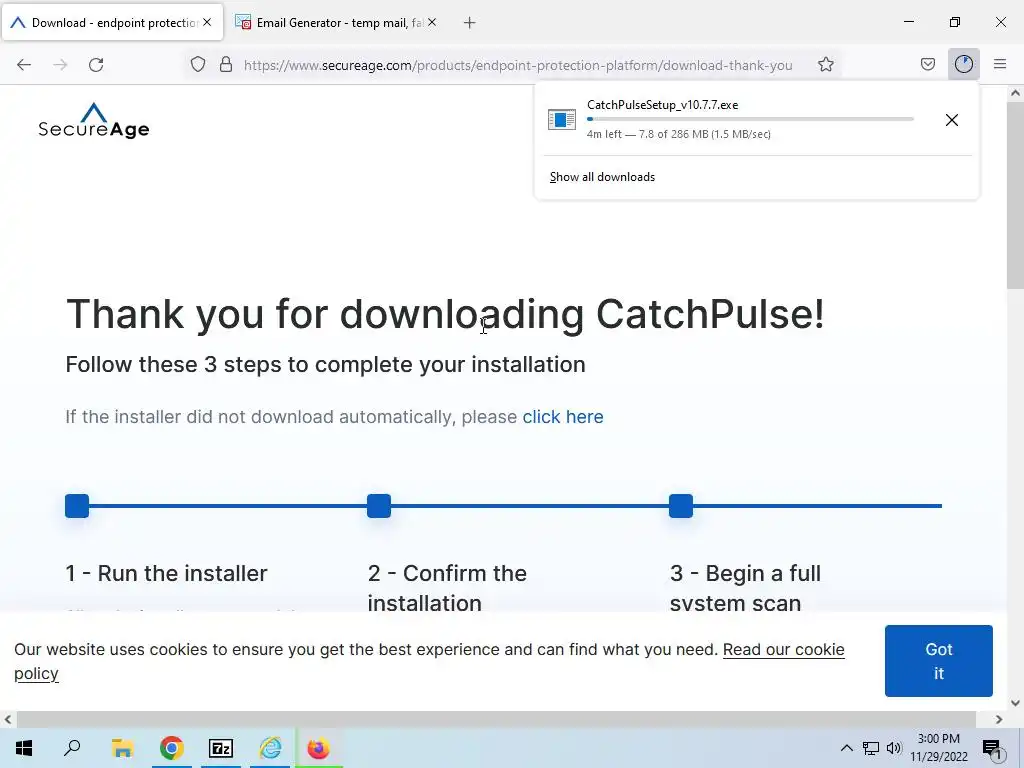This screenshot has width=1024, height=768.
Task: Open the Windows Start menu
Action: 24,748
